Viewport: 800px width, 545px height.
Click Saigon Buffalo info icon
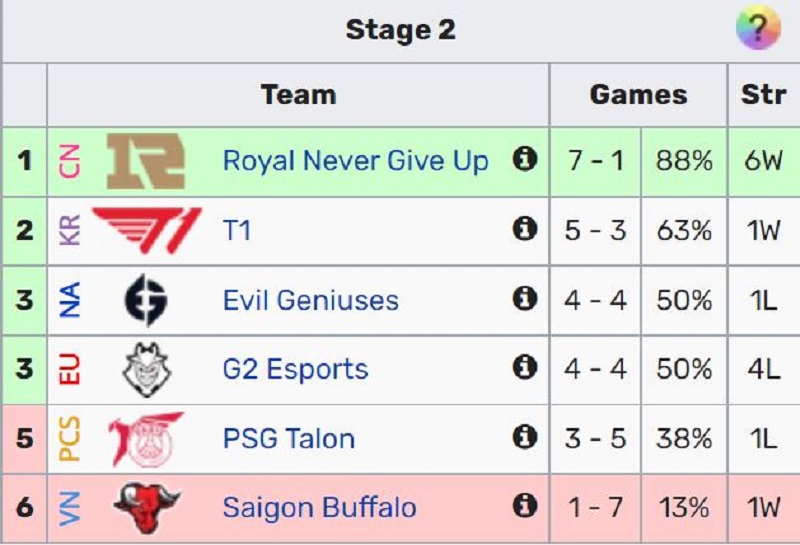point(524,506)
